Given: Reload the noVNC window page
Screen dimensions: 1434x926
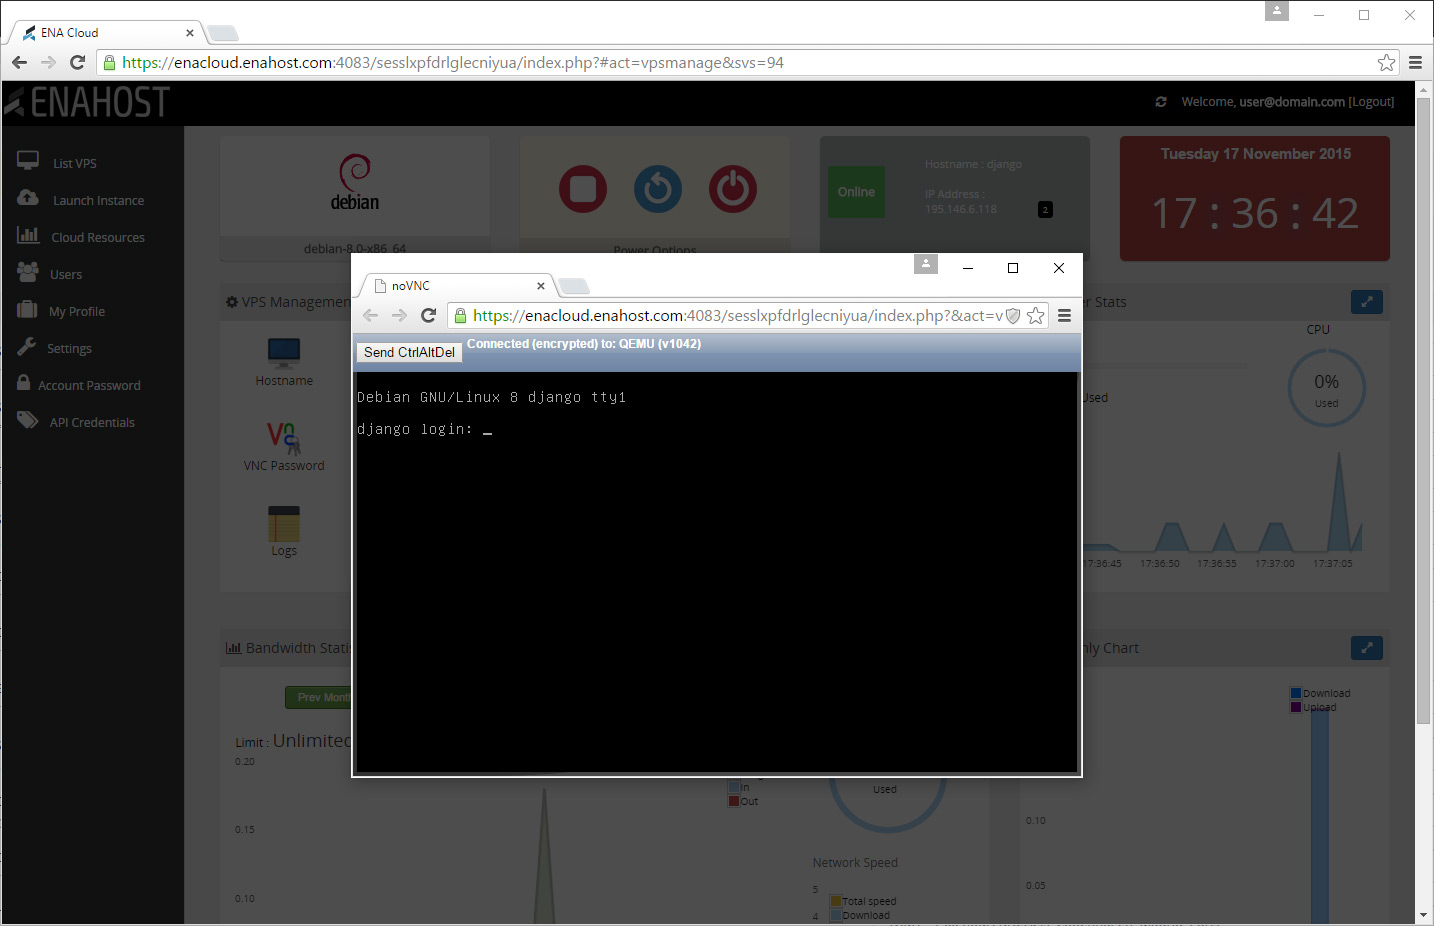Looking at the screenshot, I should pos(428,316).
